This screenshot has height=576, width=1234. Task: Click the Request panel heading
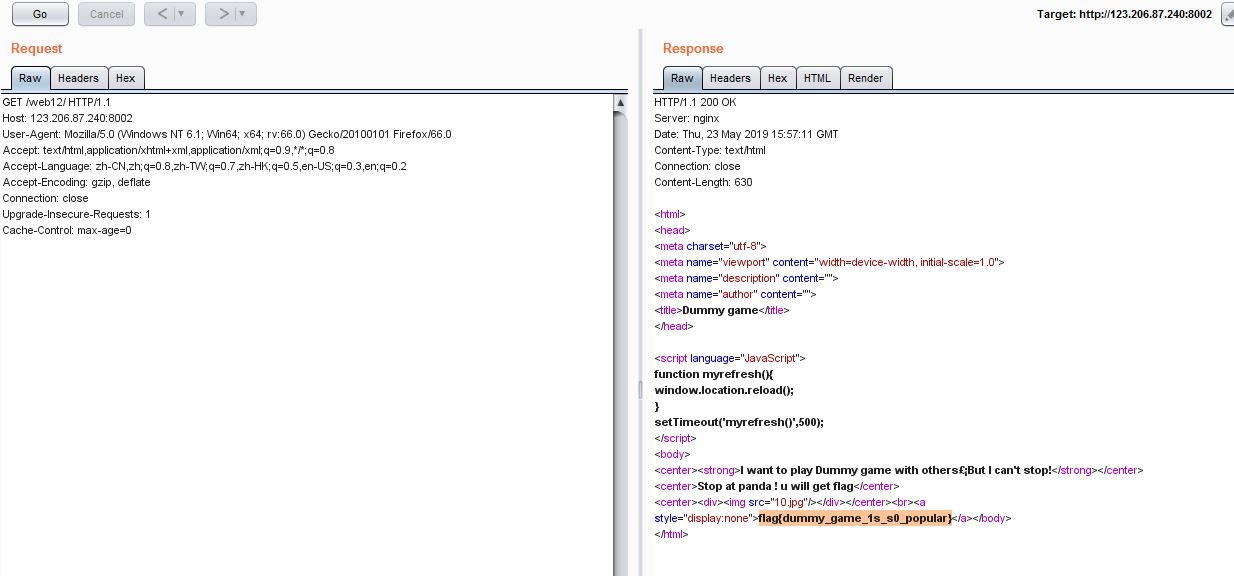[36, 48]
